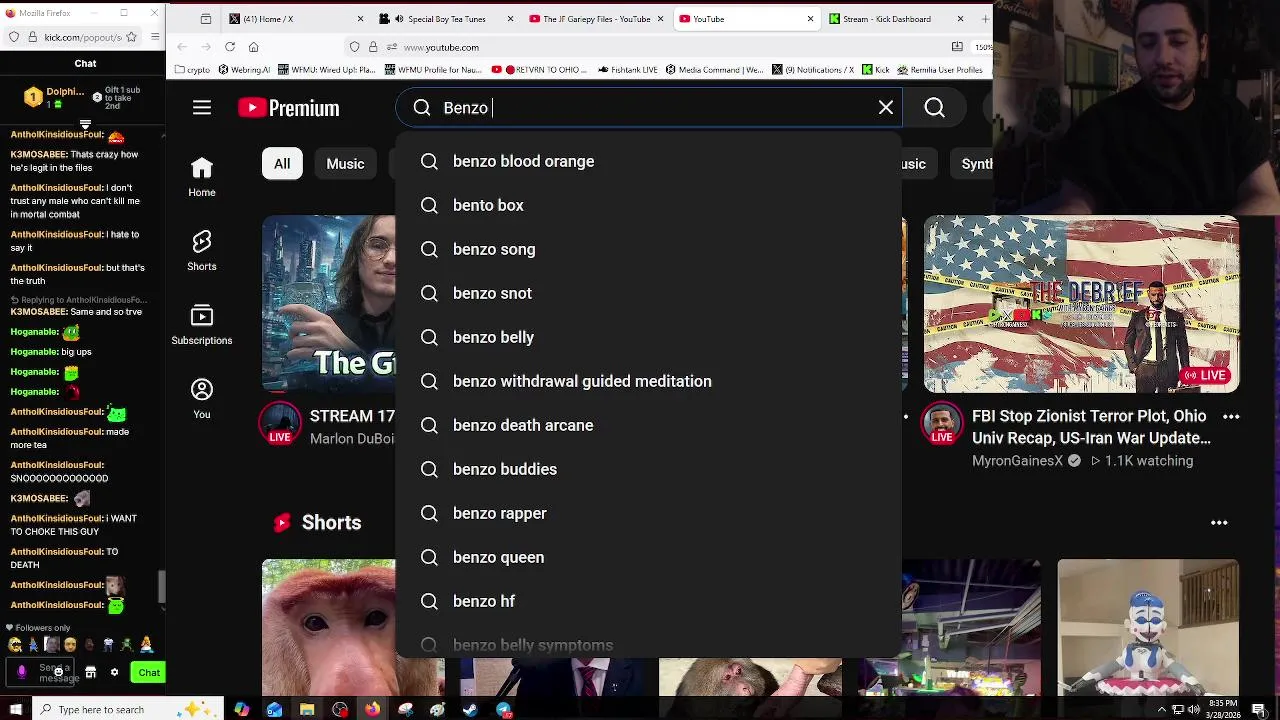Select the 'benzo hf' suggestion
1280x720 pixels.
tap(649, 601)
